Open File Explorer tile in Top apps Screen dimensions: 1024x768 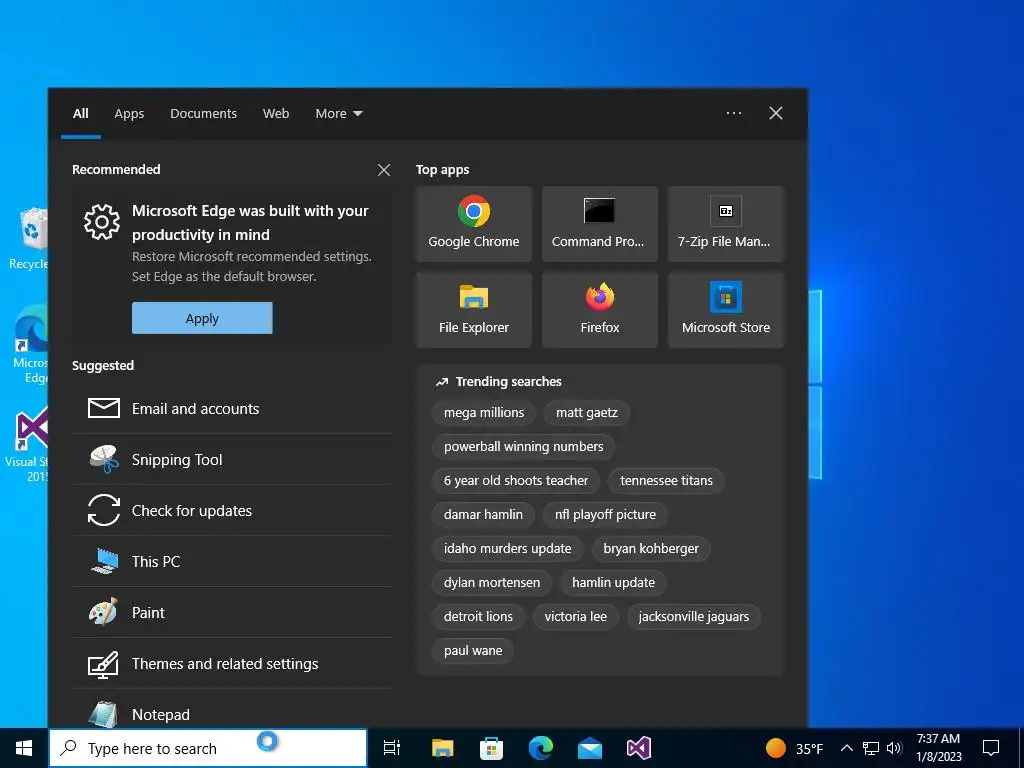point(473,310)
